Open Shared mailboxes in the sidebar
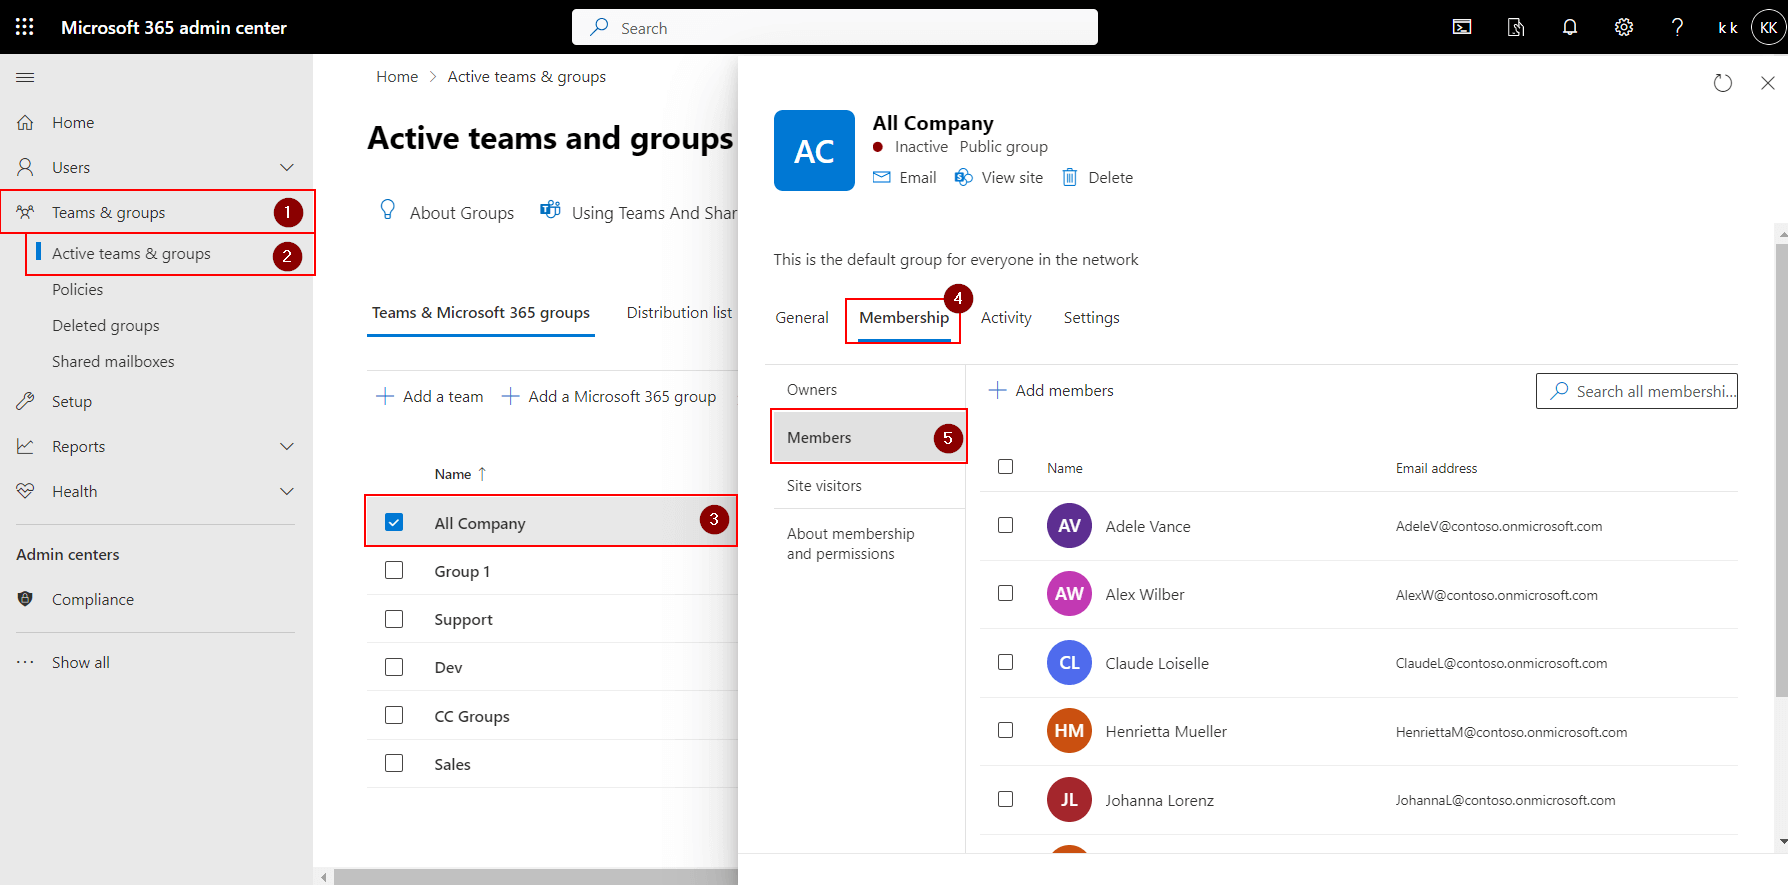This screenshot has height=885, width=1788. [x=113, y=362]
